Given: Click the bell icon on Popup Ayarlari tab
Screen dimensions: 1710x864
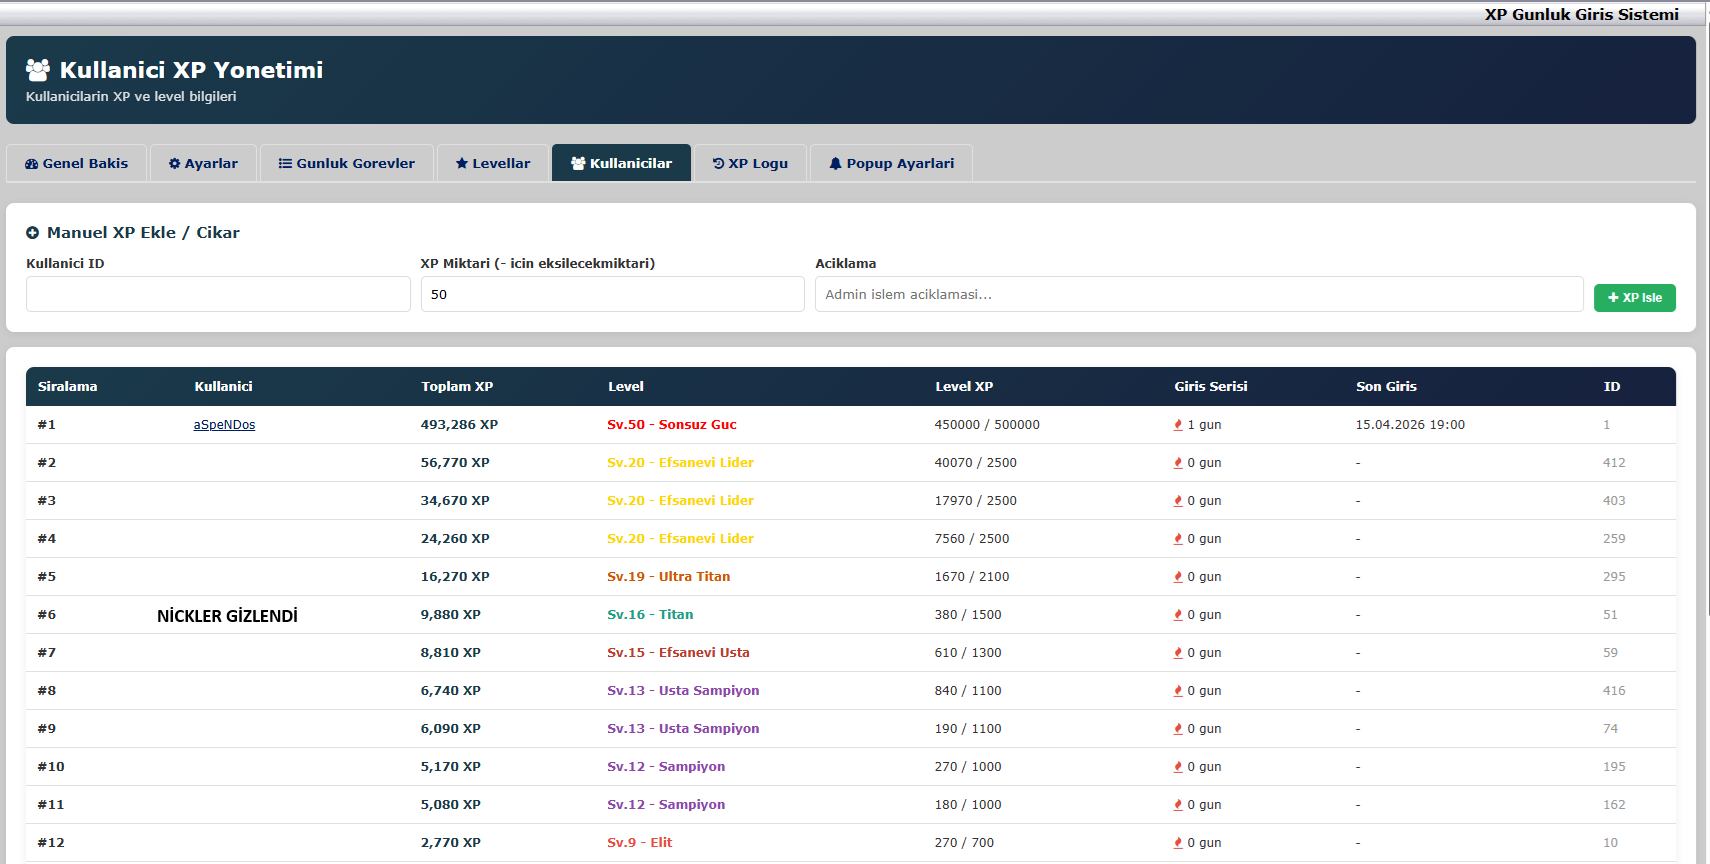Looking at the screenshot, I should click(835, 164).
